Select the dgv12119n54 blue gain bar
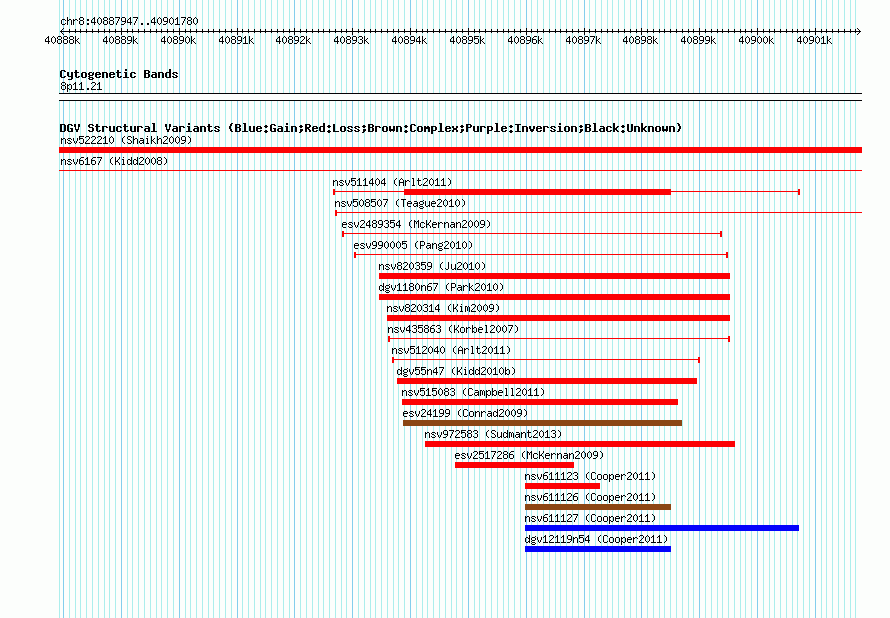 point(598,549)
